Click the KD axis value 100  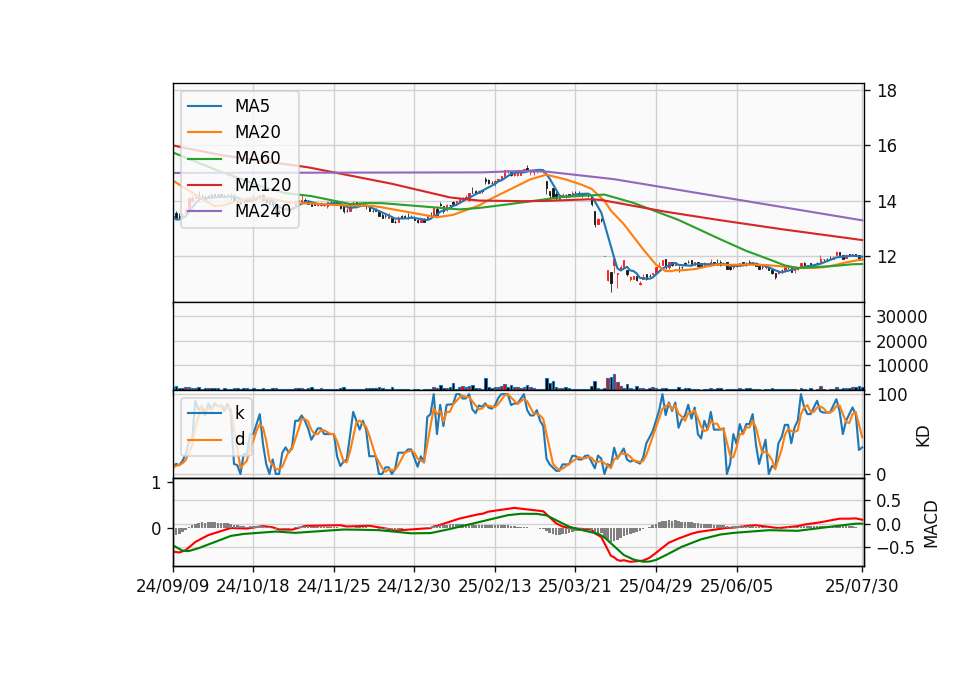tap(891, 395)
